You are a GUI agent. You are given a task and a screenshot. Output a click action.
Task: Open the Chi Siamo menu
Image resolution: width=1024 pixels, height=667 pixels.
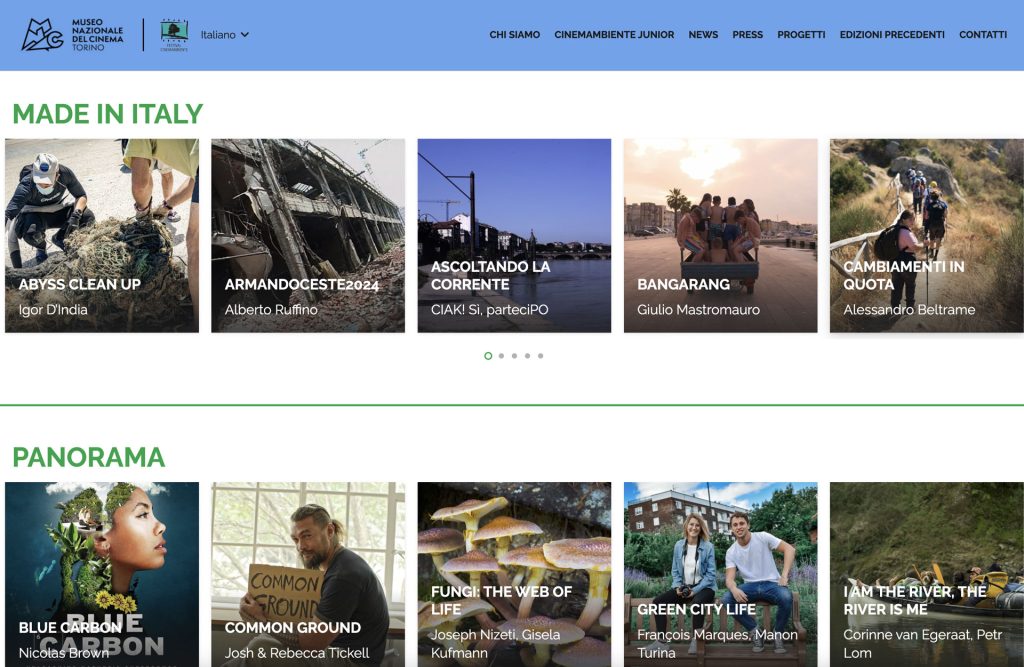point(514,35)
